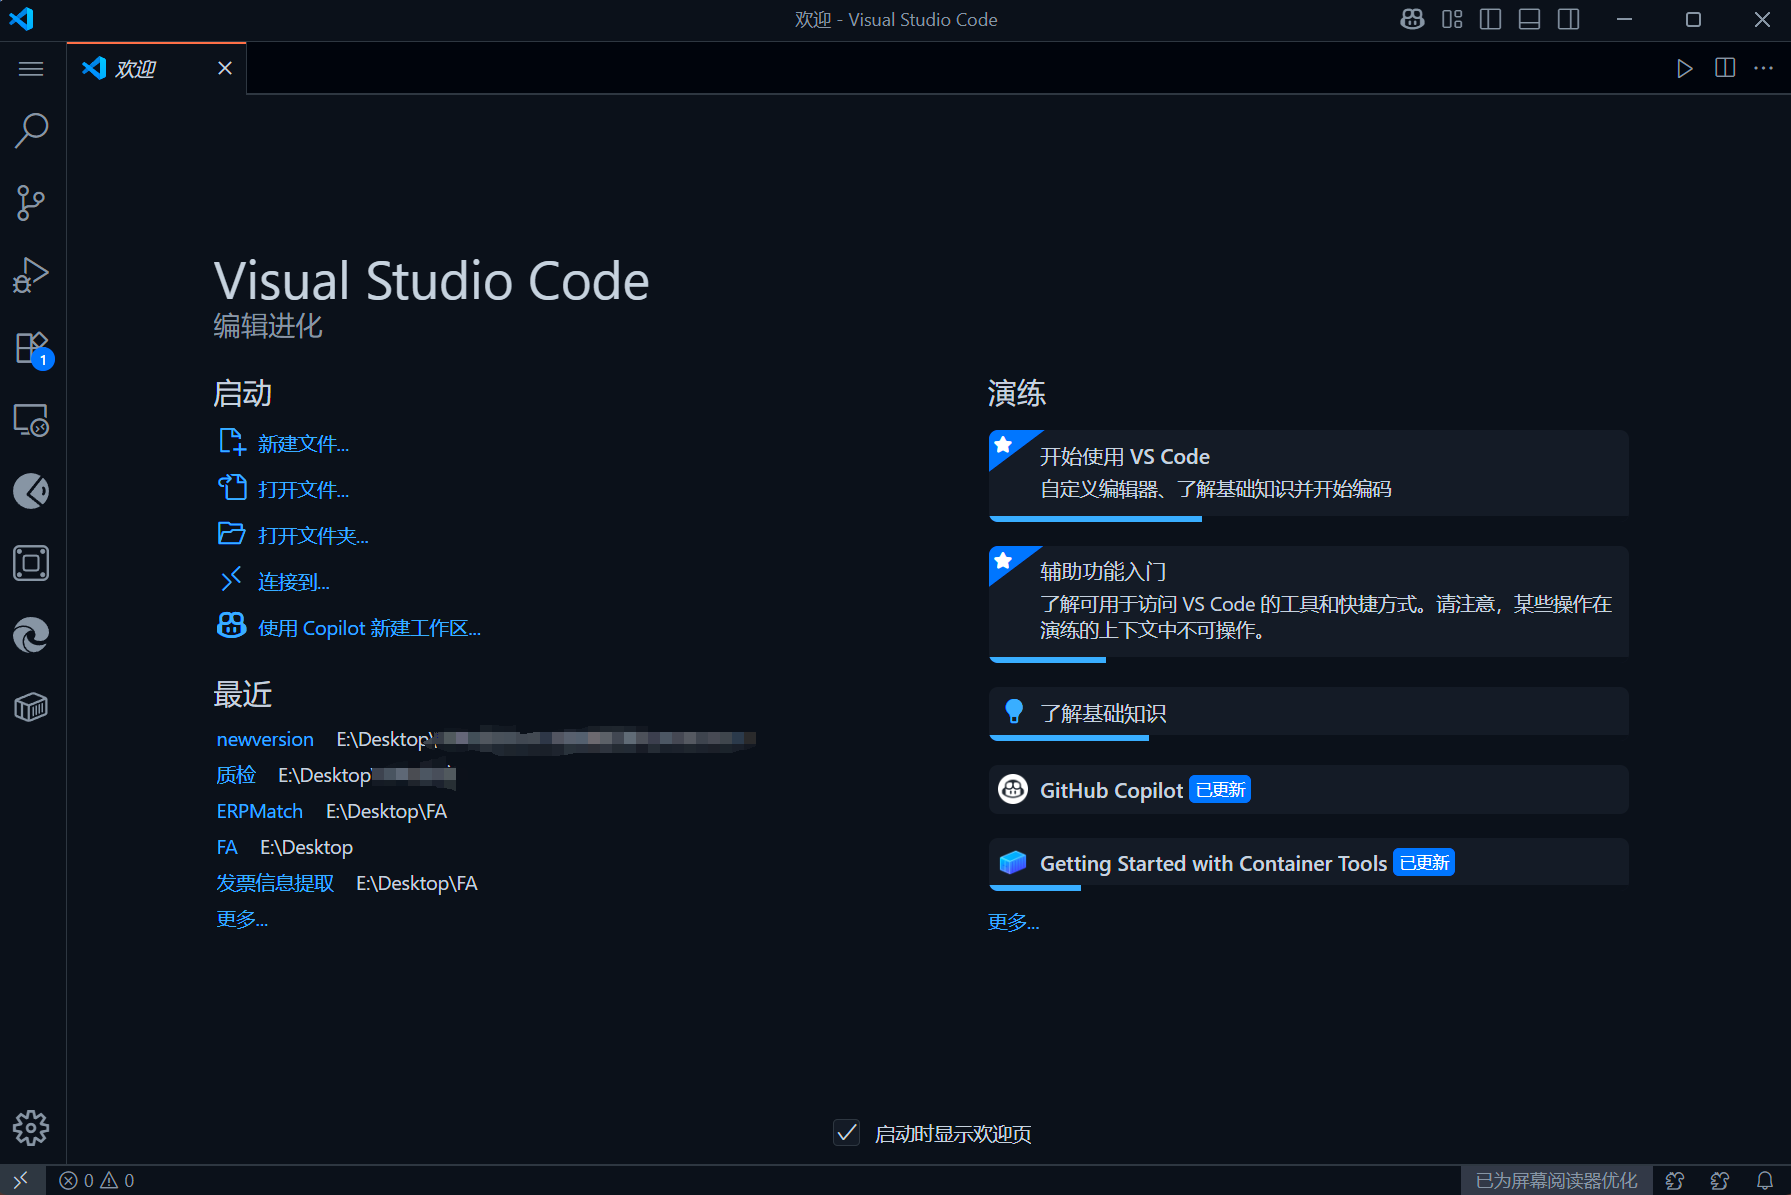Open the Run and Debug view
1791x1195 pixels.
point(31,275)
